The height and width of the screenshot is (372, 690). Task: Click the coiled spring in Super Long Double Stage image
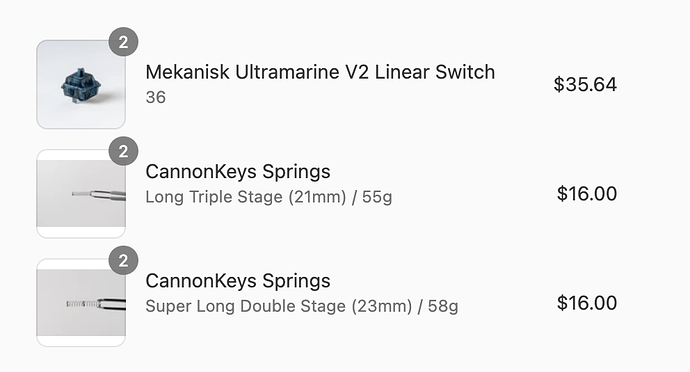click(x=82, y=303)
